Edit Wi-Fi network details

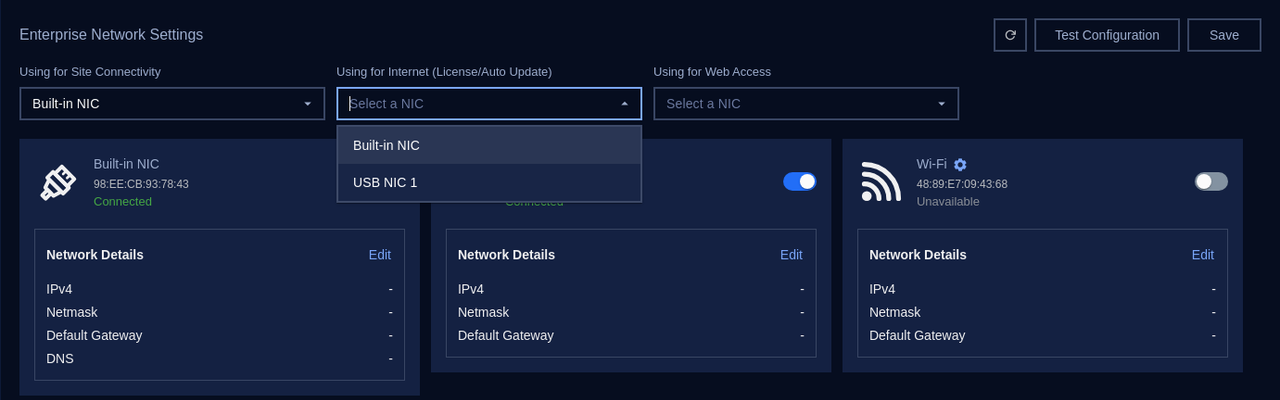coord(1203,255)
